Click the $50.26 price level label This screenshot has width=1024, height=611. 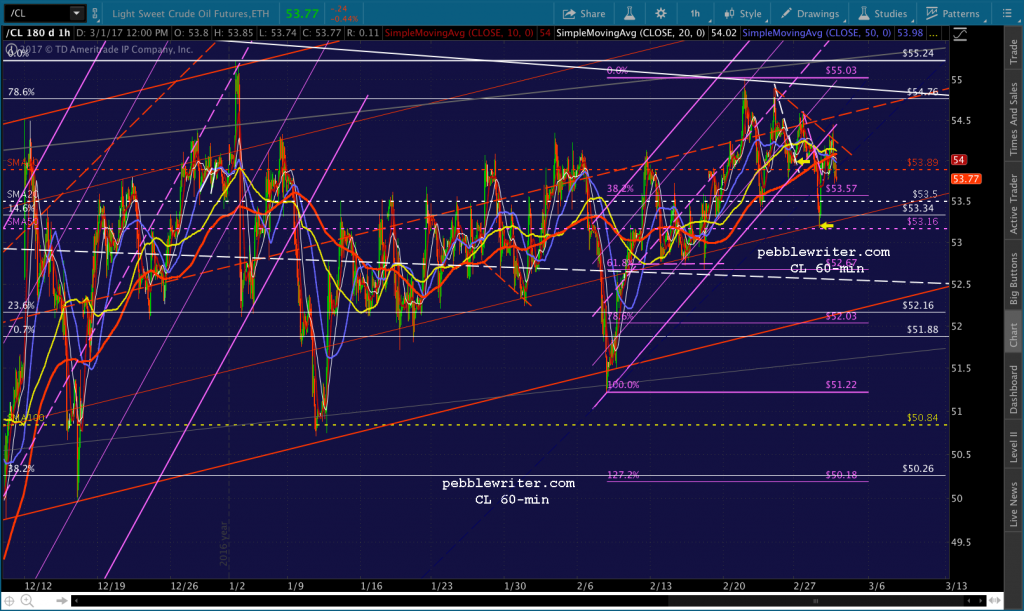[x=918, y=469]
